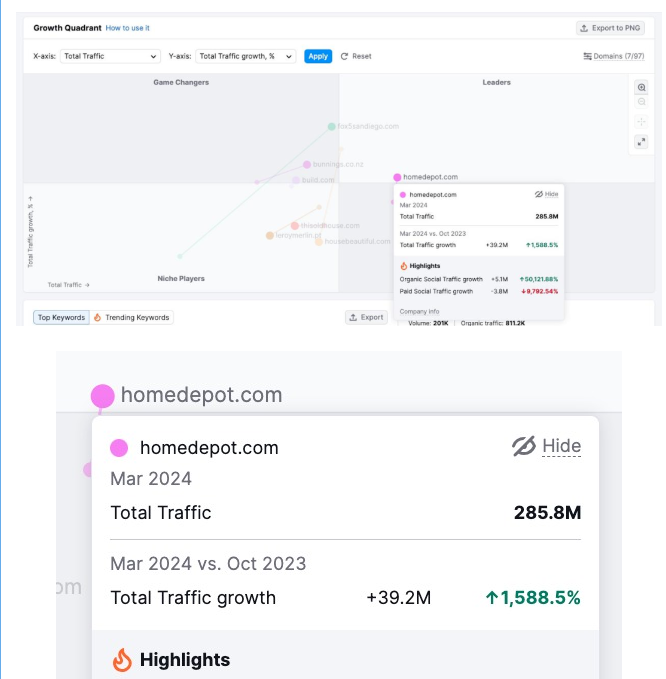Click the 9,792.54% paid social value
This screenshot has width=666, height=679.
coord(540,291)
